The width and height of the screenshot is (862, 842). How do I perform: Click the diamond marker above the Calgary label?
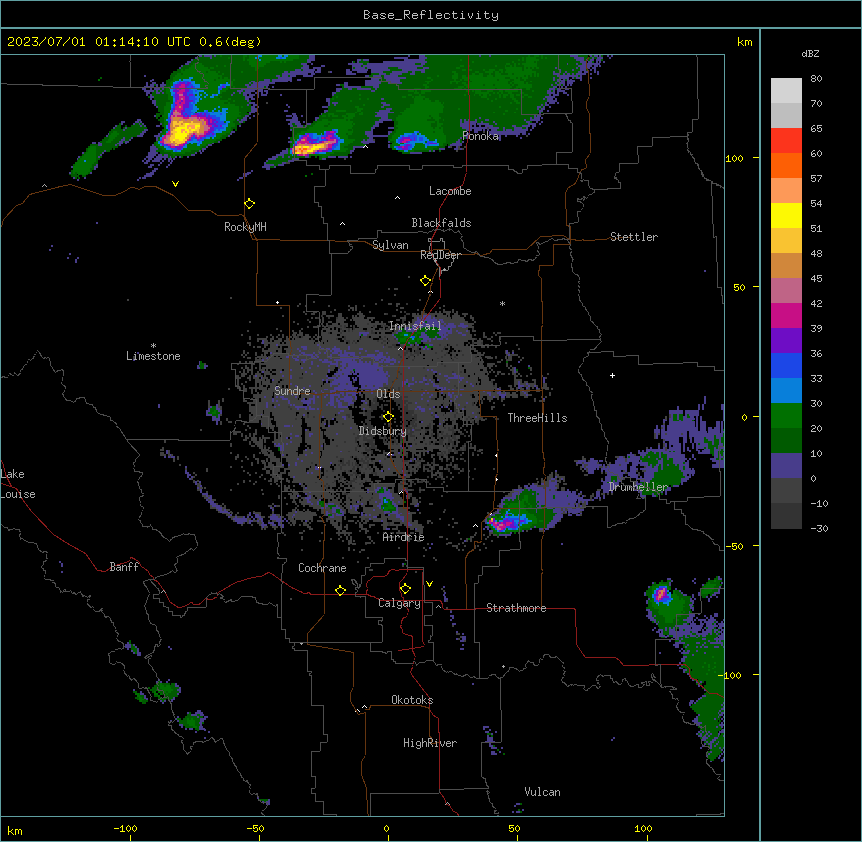[x=405, y=589]
